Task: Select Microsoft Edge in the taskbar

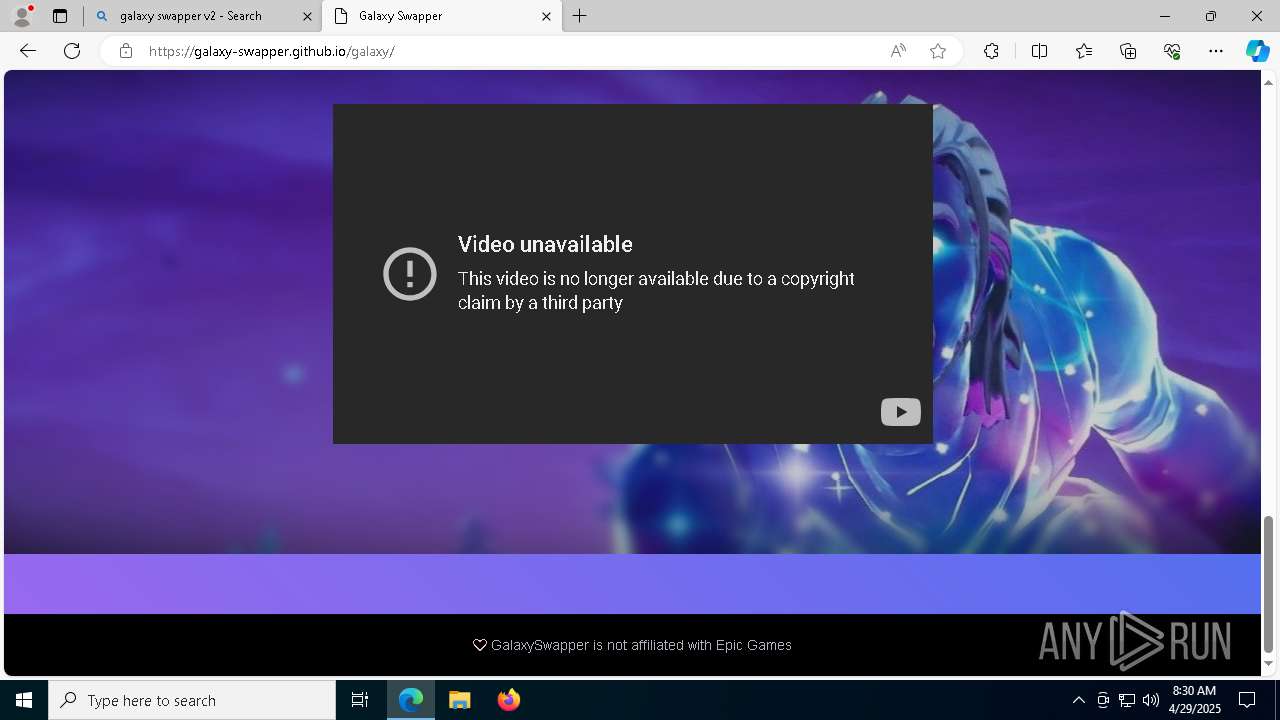Action: pyautogui.click(x=411, y=700)
